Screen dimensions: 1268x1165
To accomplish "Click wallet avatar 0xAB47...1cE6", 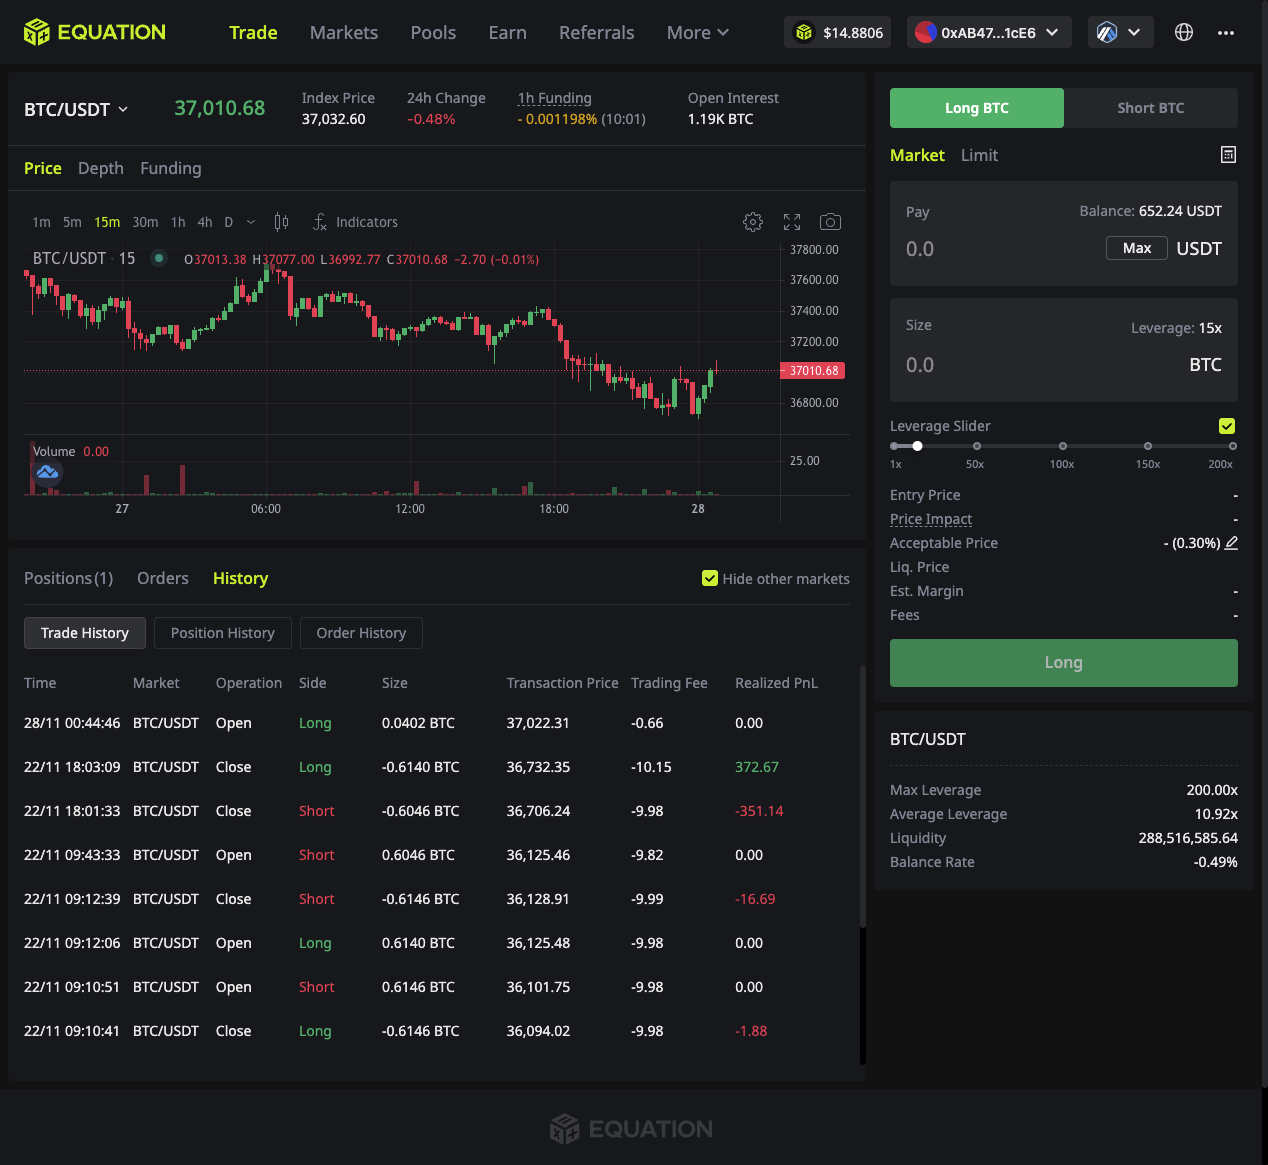I will (926, 32).
